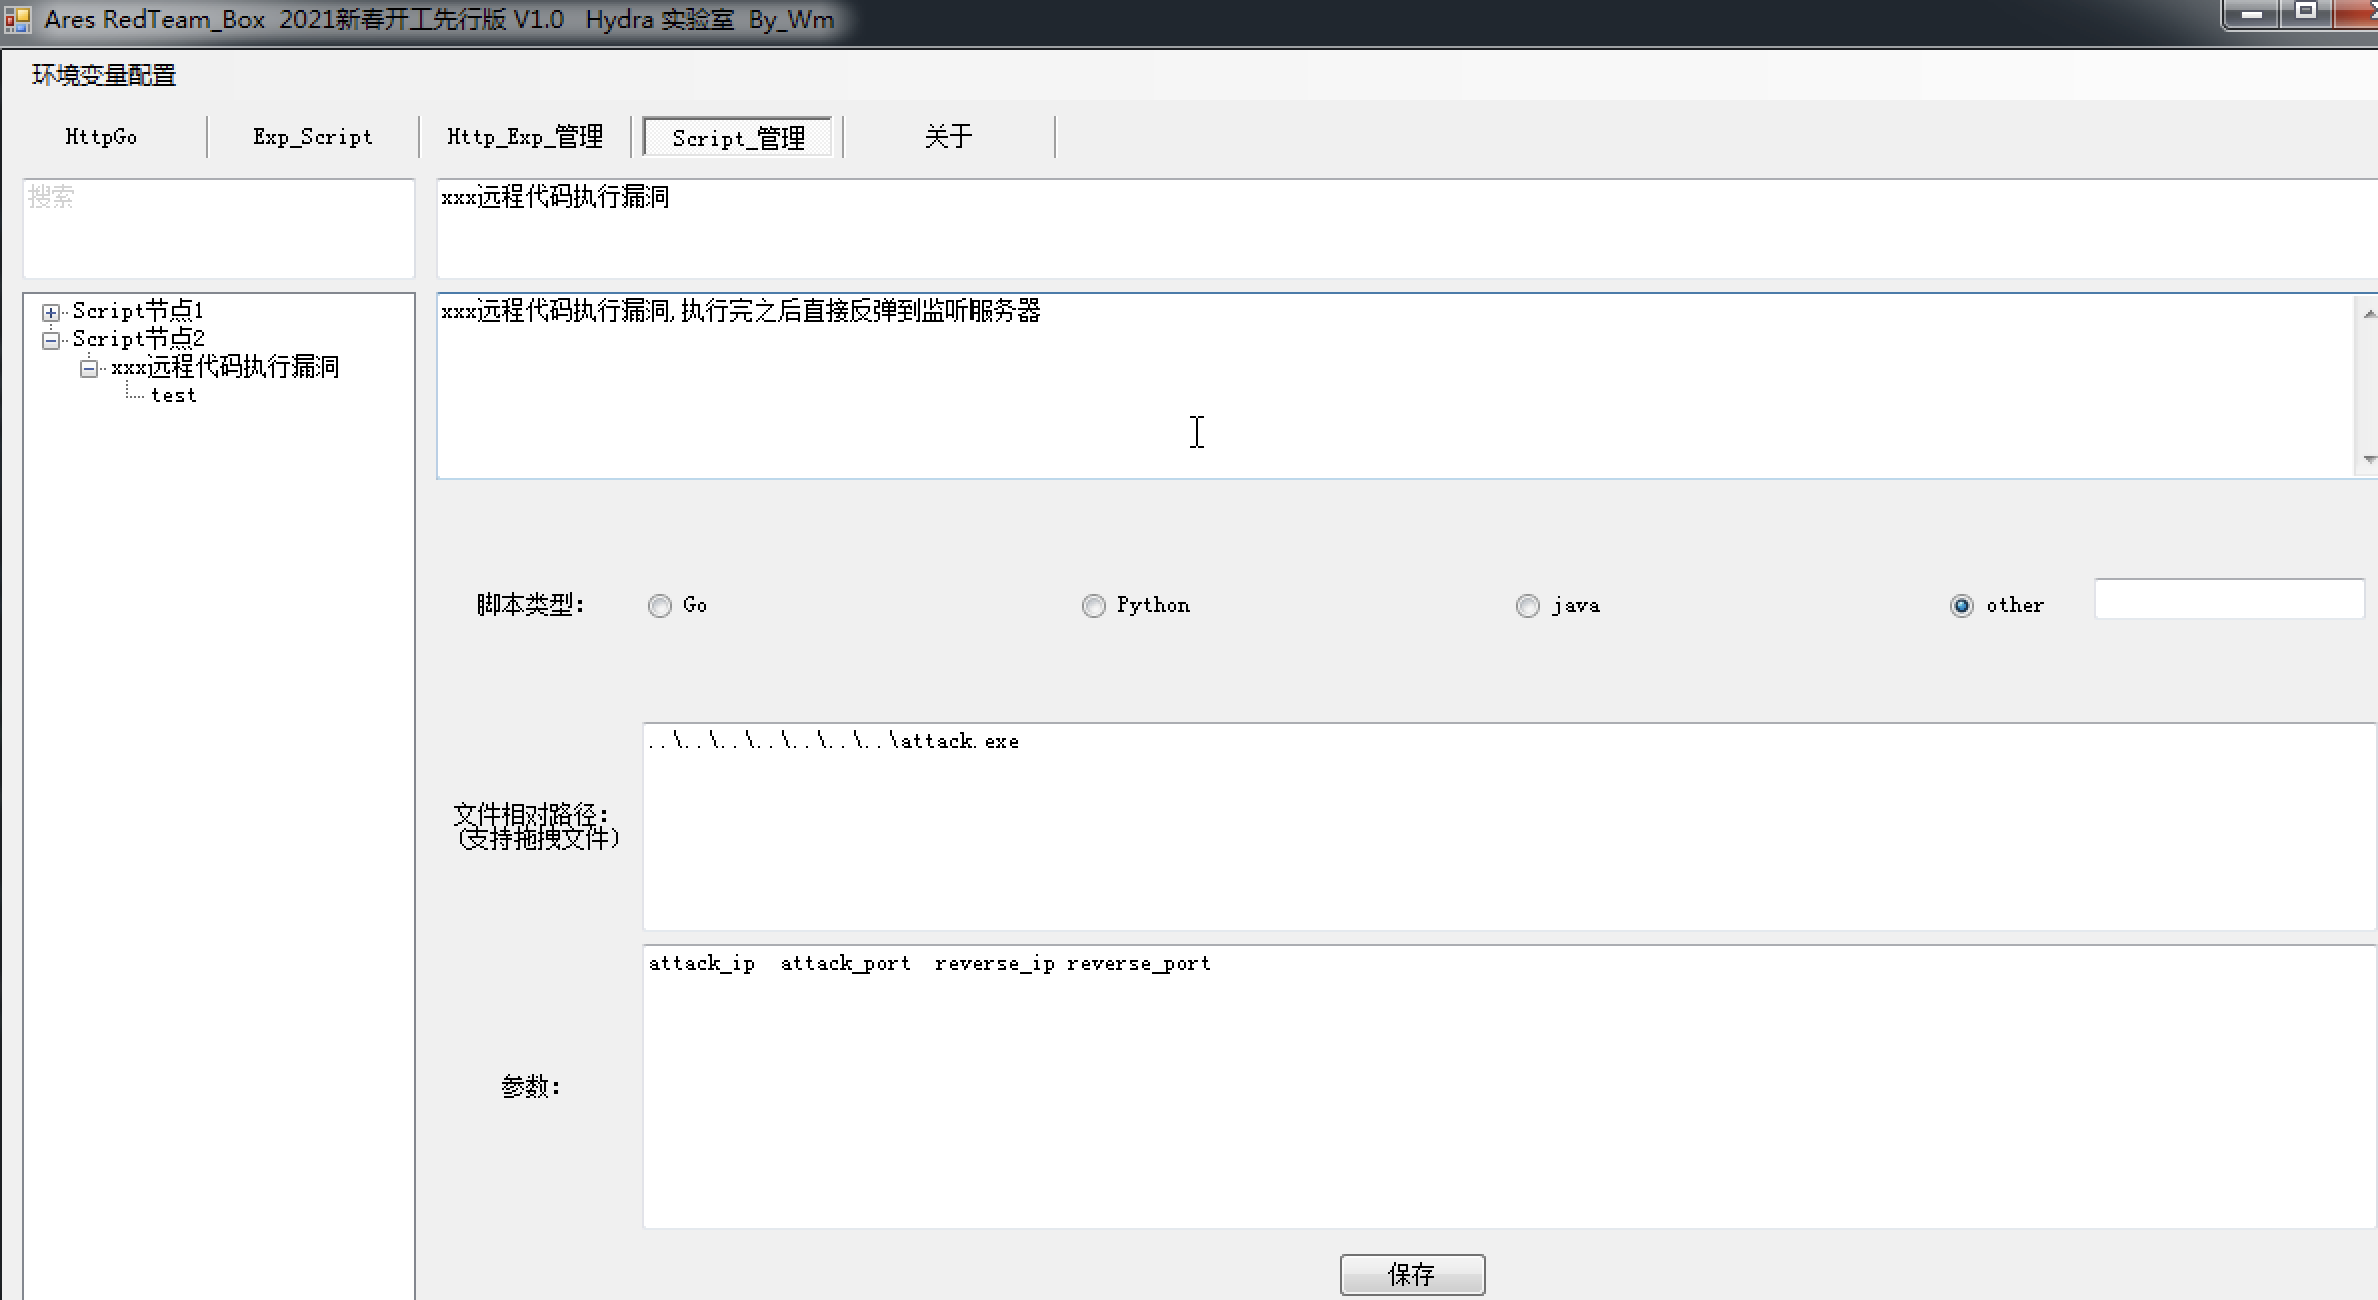Select the java script type radio

[x=1528, y=606]
